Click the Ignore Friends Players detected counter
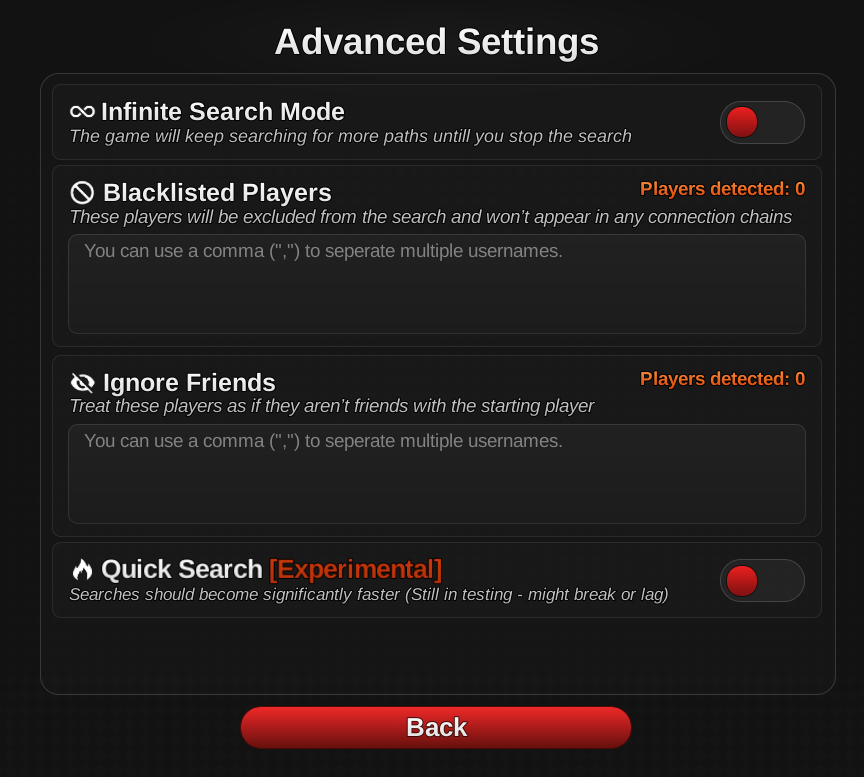 (722, 379)
